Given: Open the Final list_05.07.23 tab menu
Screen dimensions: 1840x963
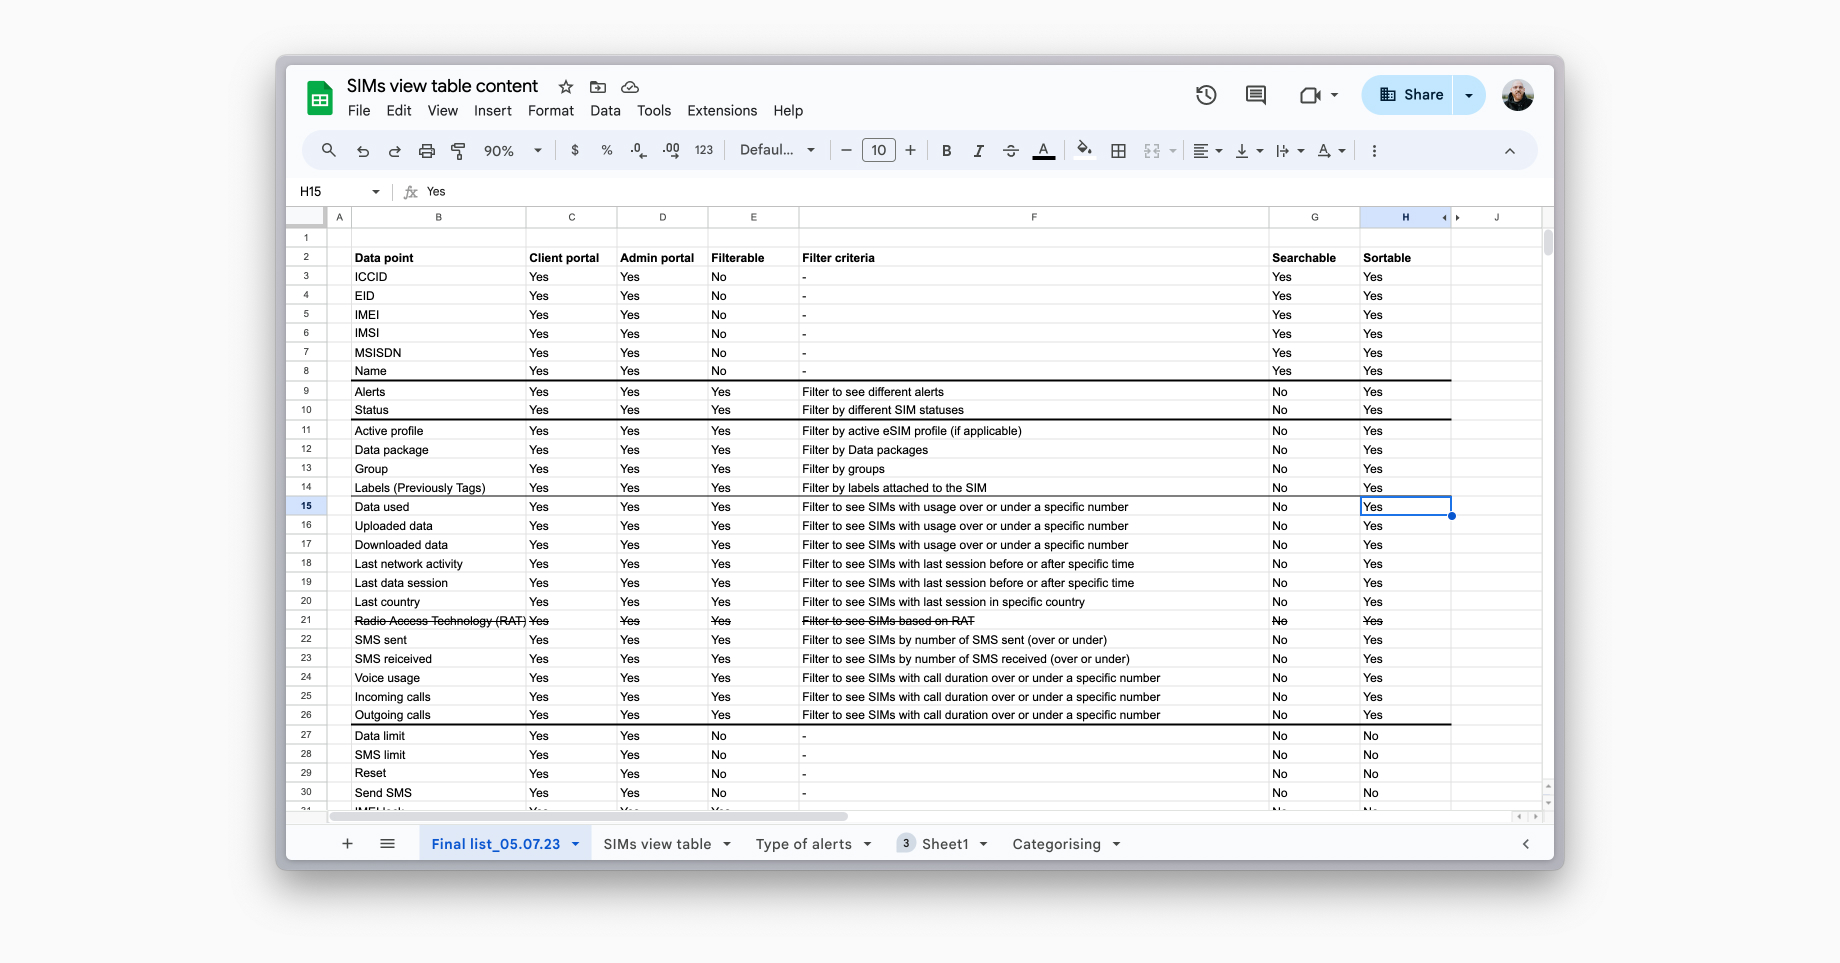Looking at the screenshot, I should (575, 843).
